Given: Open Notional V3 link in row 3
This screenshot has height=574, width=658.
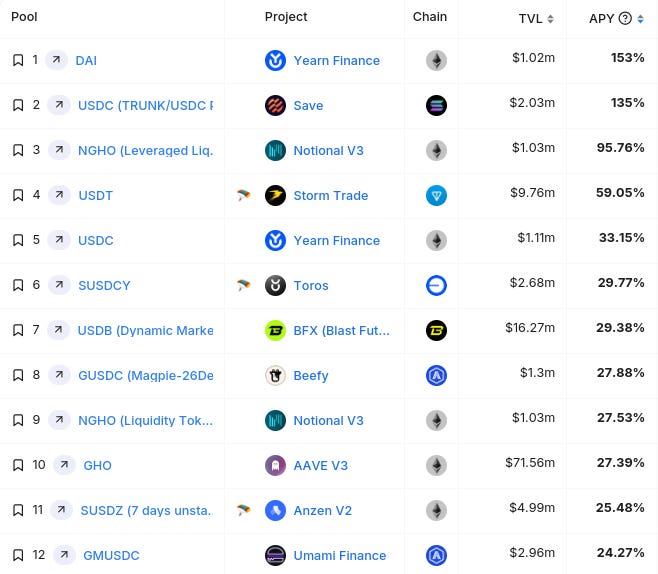Looking at the screenshot, I should pyautogui.click(x=328, y=150).
